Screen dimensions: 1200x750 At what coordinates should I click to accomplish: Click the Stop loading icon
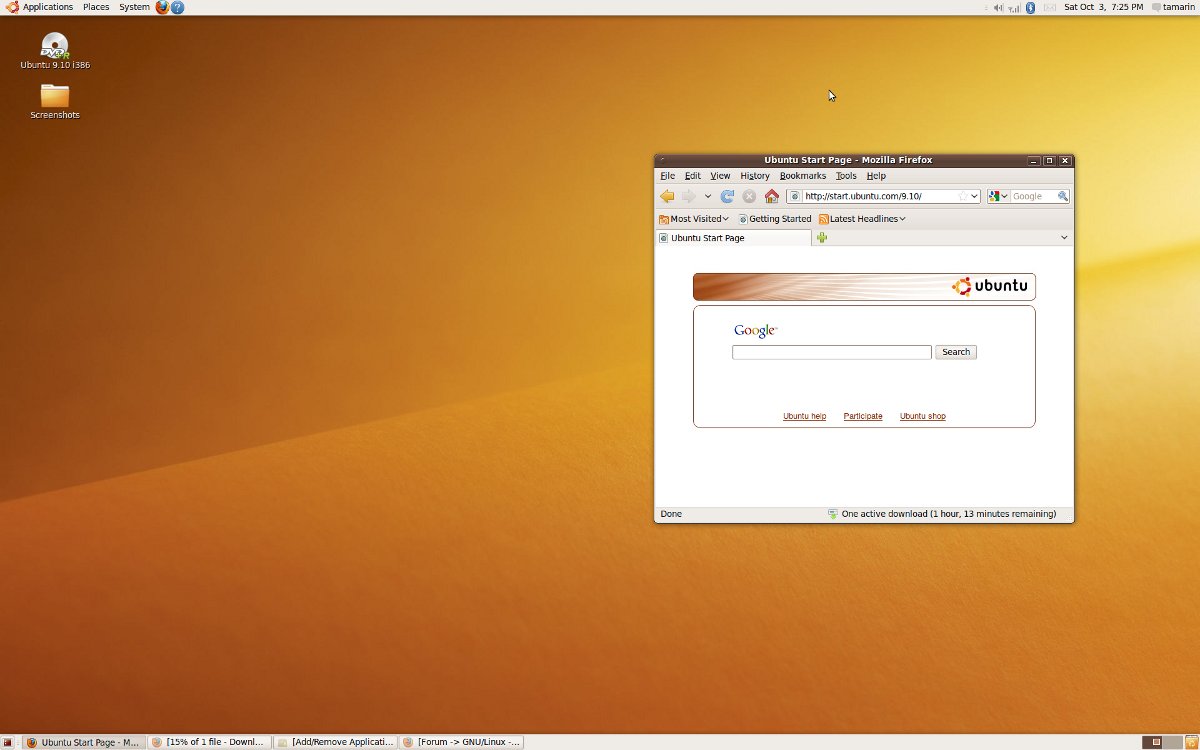pyautogui.click(x=749, y=196)
